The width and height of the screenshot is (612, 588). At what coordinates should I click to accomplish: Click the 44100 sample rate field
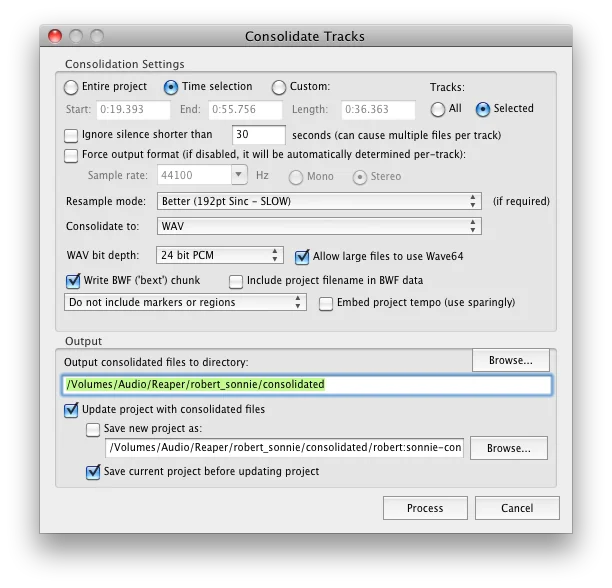tap(194, 175)
